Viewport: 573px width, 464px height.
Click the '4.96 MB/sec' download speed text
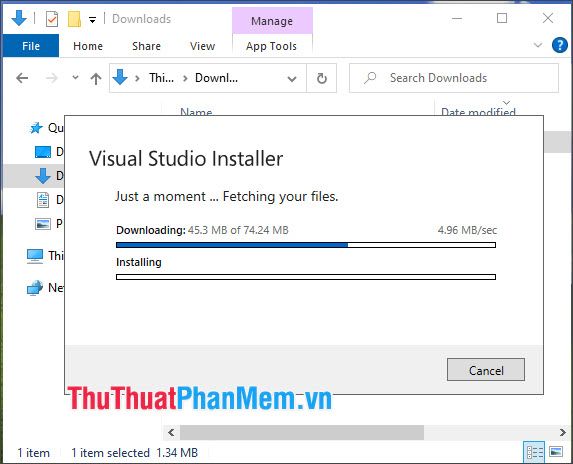click(467, 230)
